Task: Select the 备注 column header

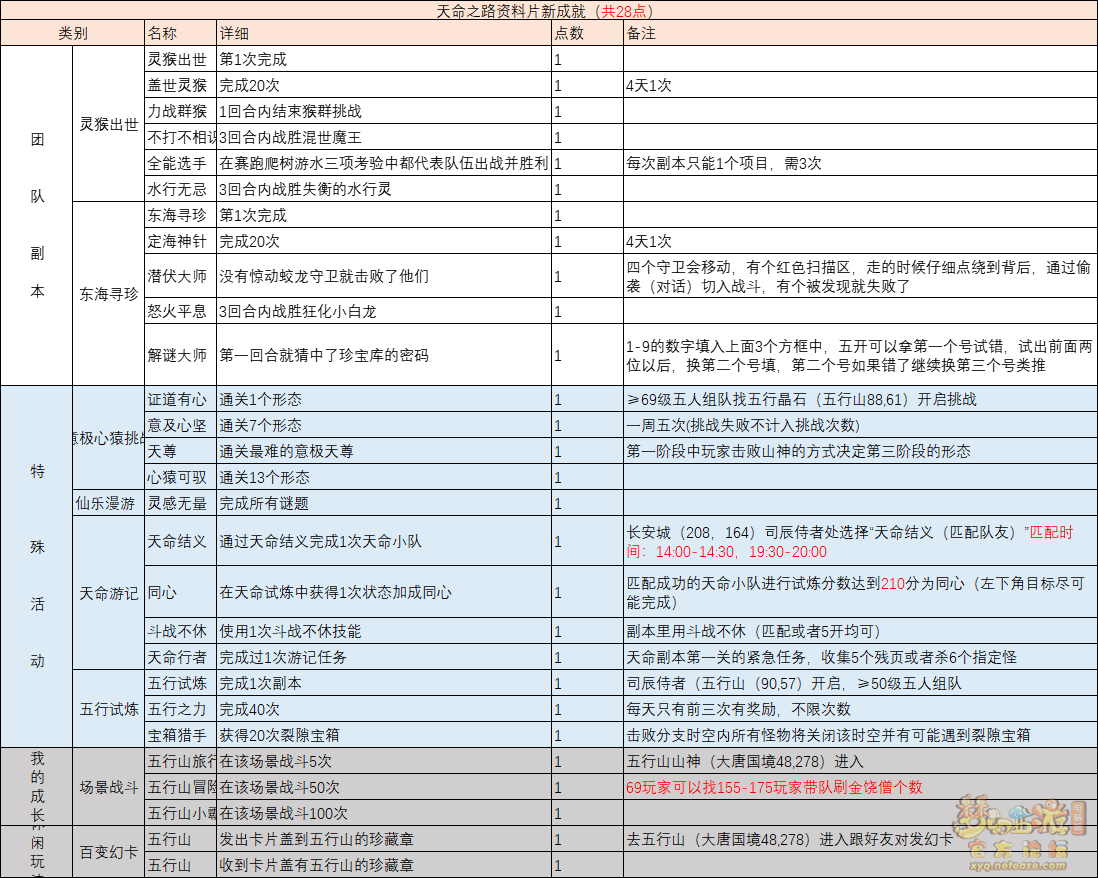Action: tap(861, 33)
